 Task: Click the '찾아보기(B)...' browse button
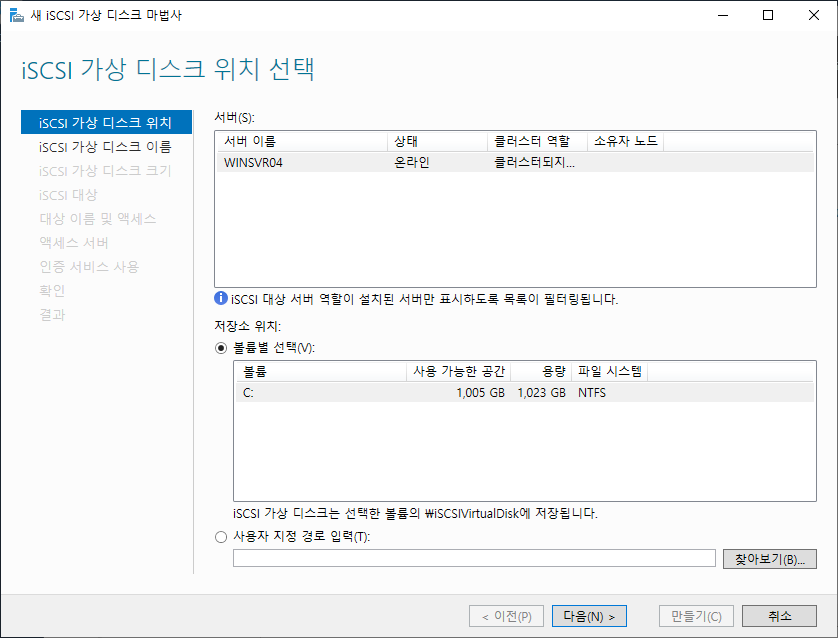(770, 559)
